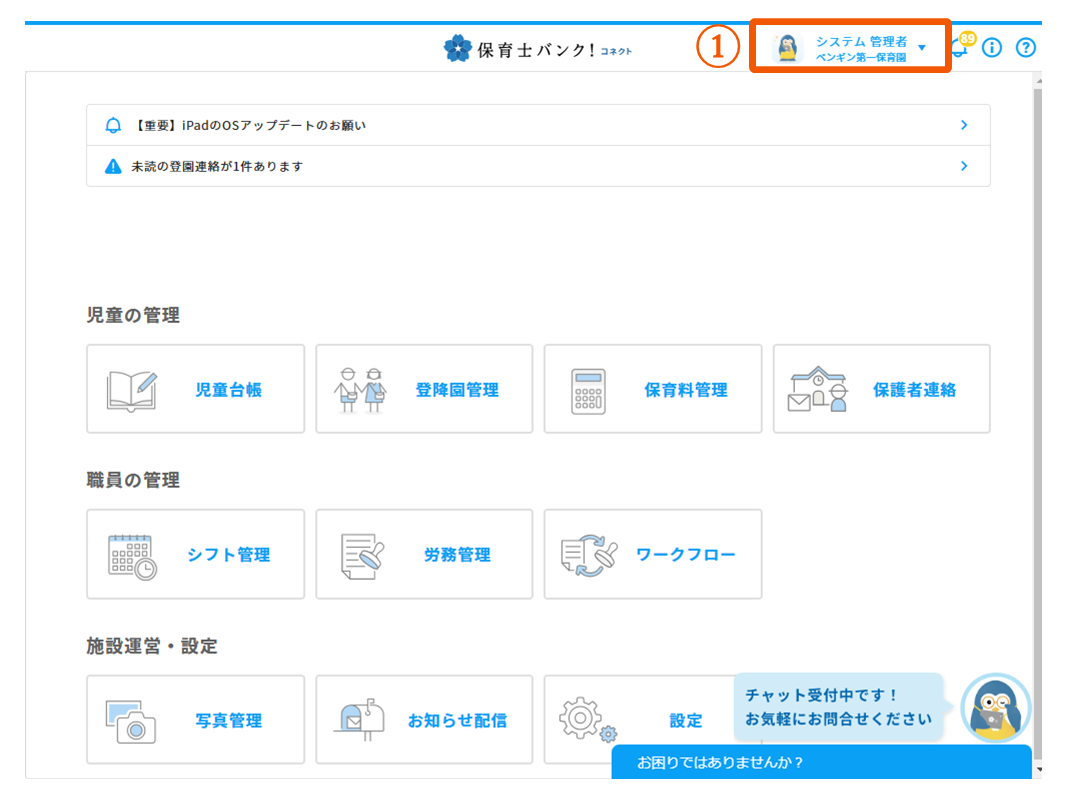
Task: Open the 設定 tile
Action: [652, 720]
